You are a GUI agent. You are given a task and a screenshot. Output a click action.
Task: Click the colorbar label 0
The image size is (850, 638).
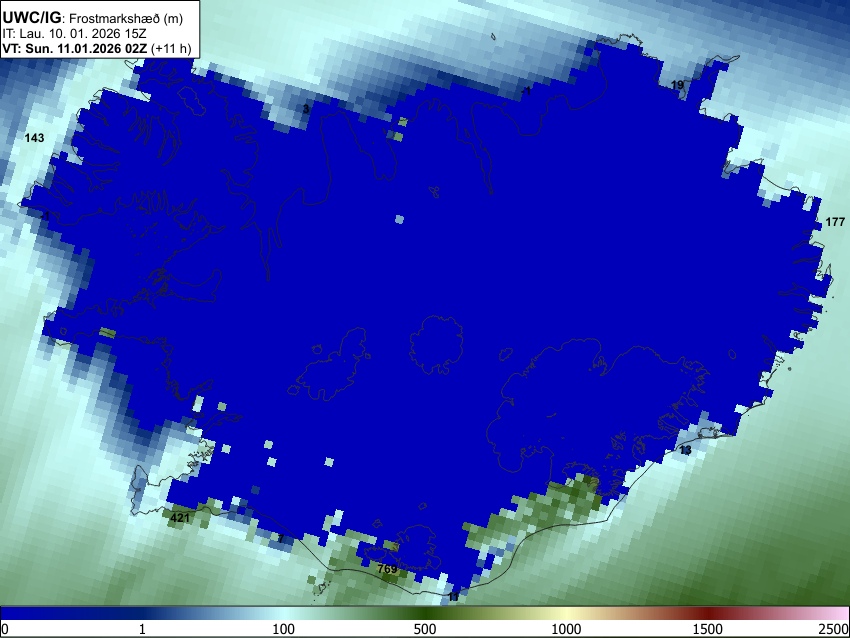[x=5, y=629]
